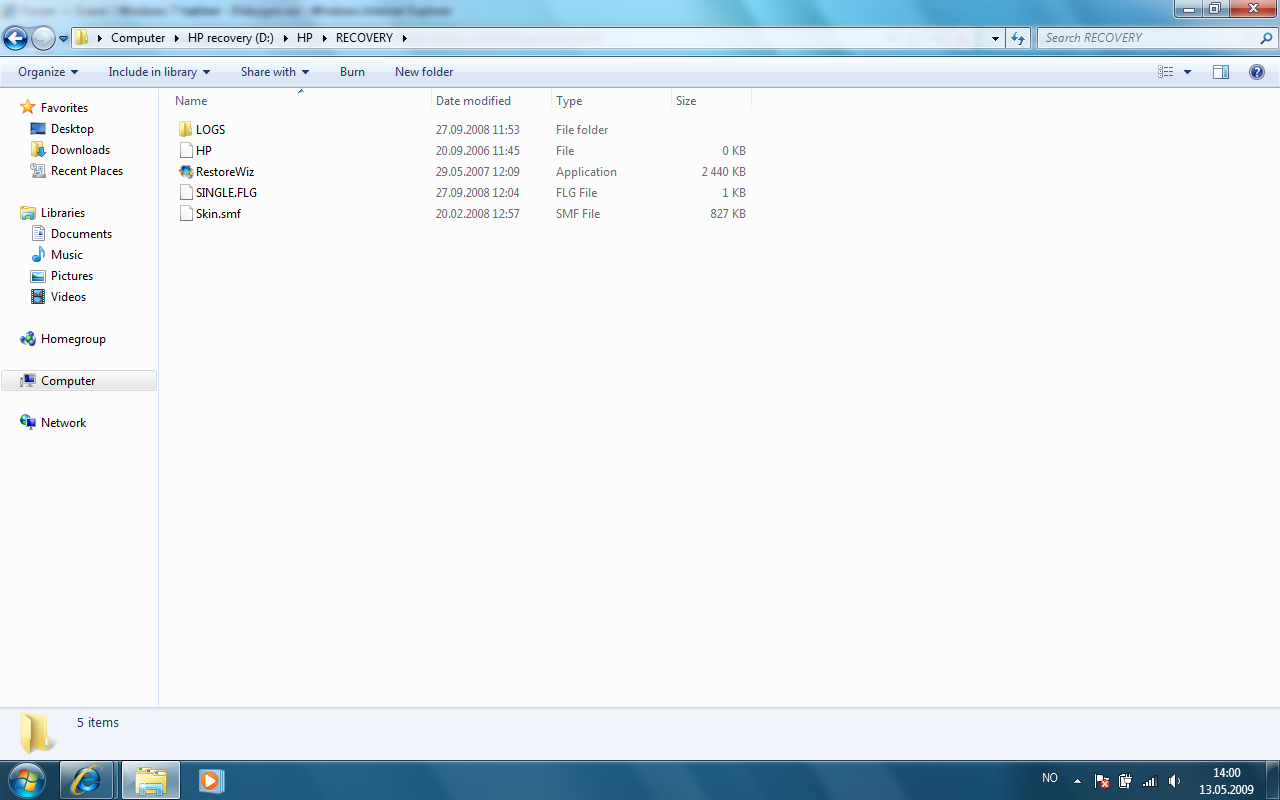Click the HP breadcrumb segment
This screenshot has height=800, width=1280.
(x=305, y=38)
